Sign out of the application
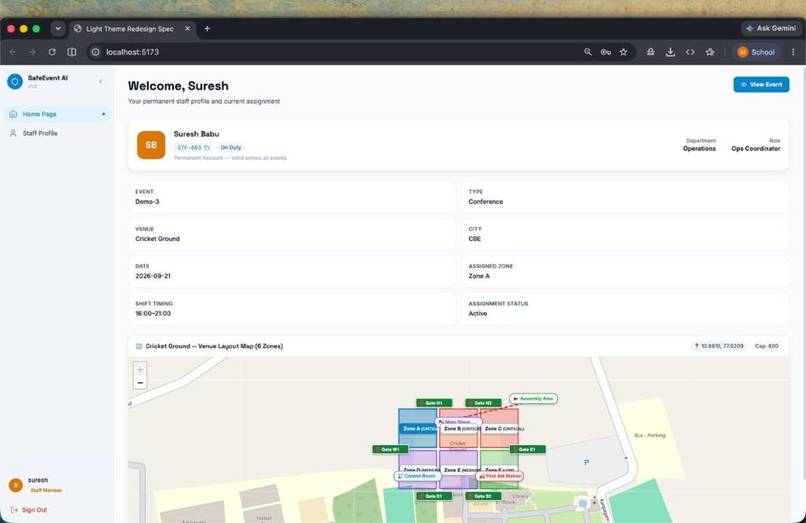 coord(29,510)
